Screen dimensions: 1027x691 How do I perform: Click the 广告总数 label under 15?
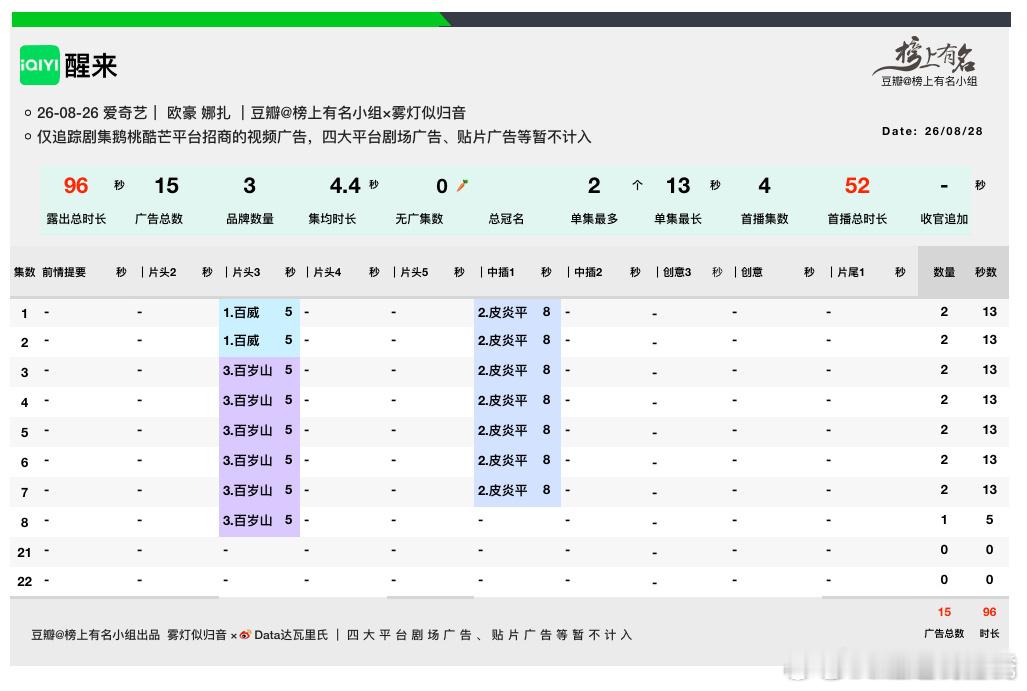(x=159, y=219)
